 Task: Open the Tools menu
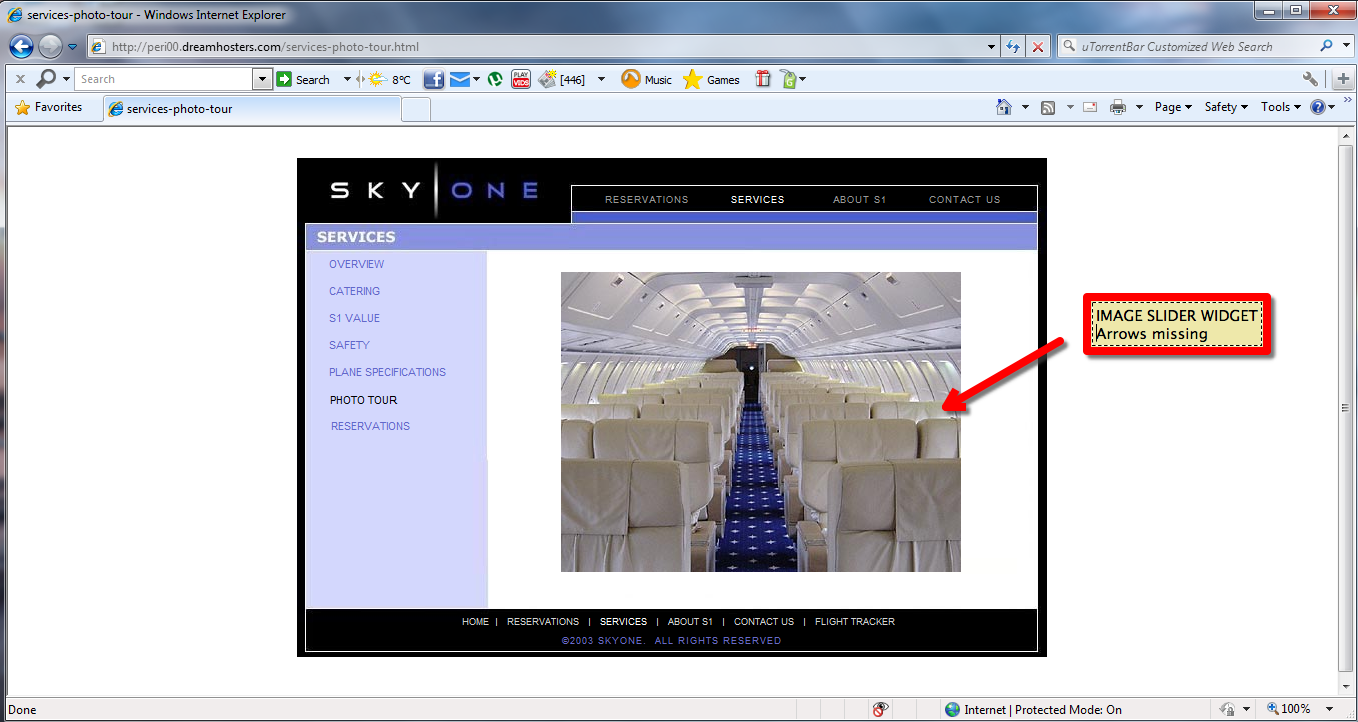1280,107
